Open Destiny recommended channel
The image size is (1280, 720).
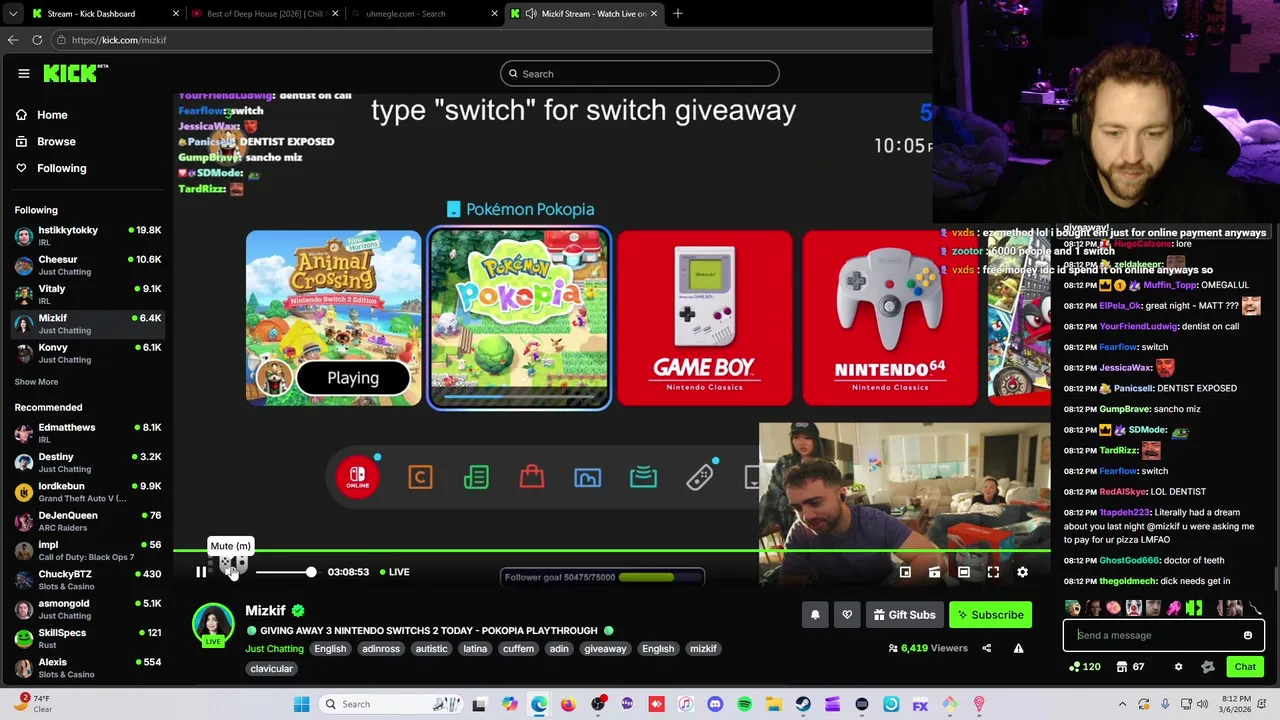pos(87,462)
